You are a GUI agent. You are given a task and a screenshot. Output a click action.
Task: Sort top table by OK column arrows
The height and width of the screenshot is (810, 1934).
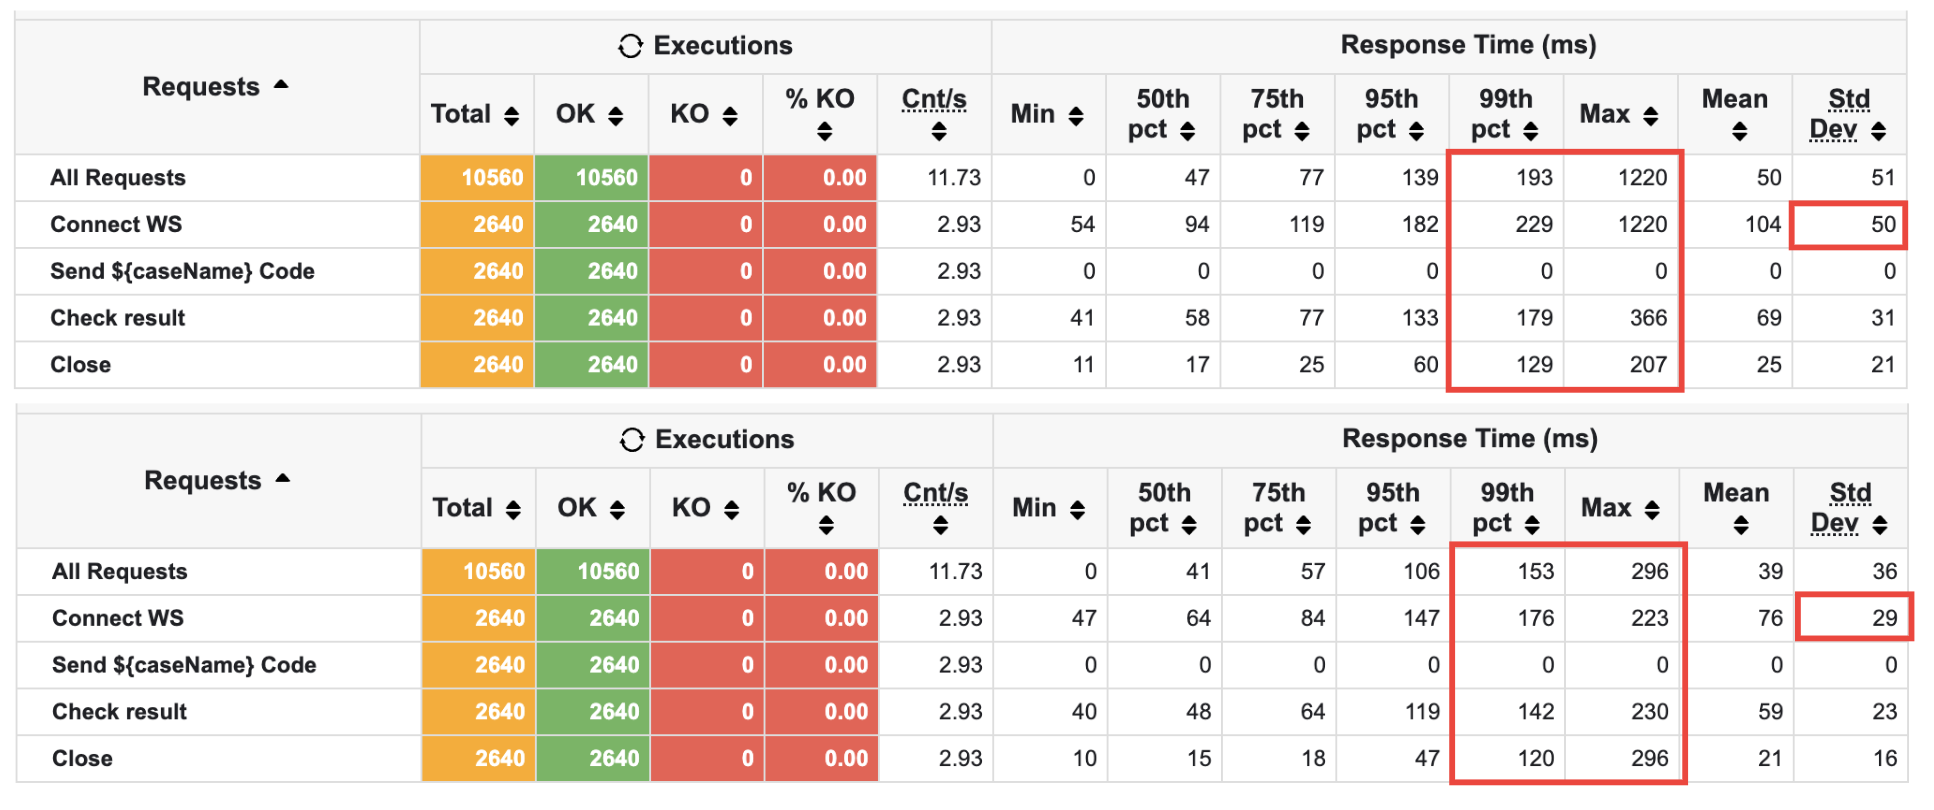tap(616, 116)
